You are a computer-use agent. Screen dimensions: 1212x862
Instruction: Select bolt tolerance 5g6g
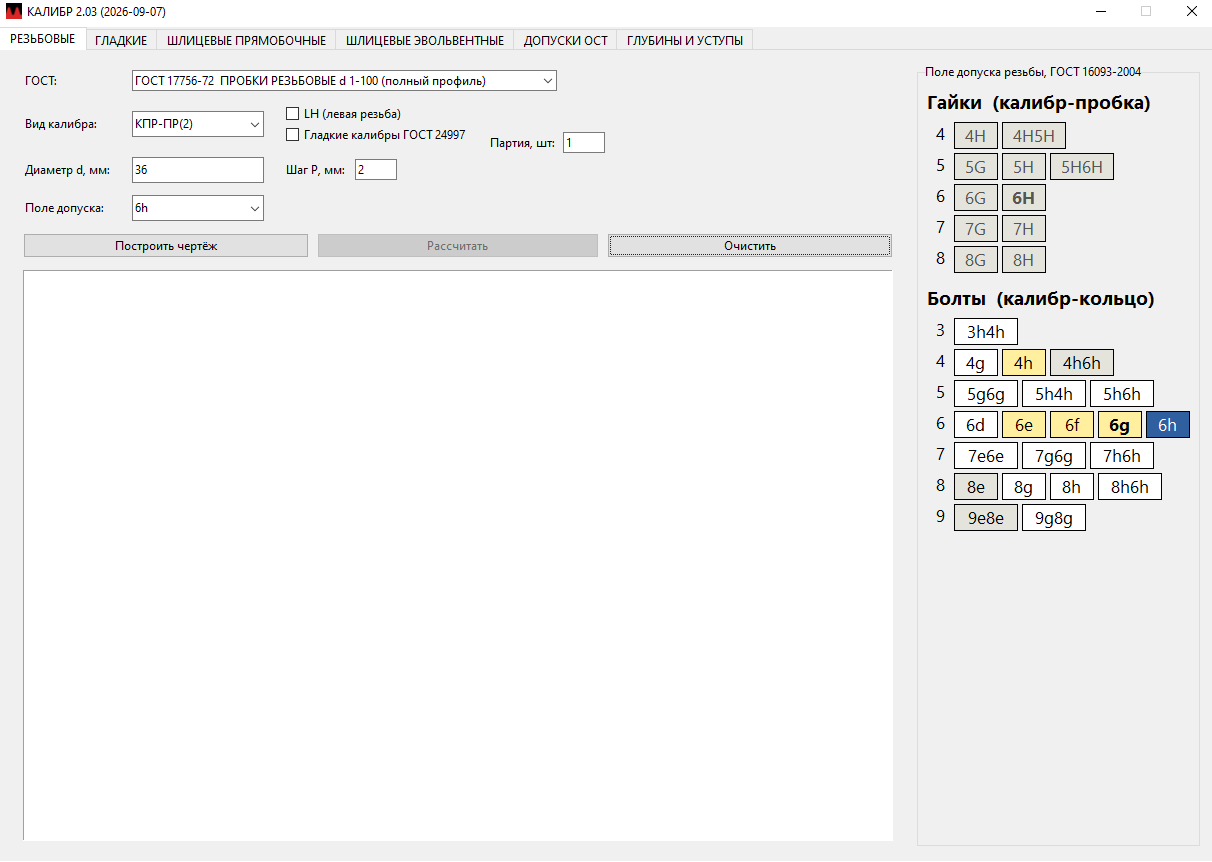point(986,394)
